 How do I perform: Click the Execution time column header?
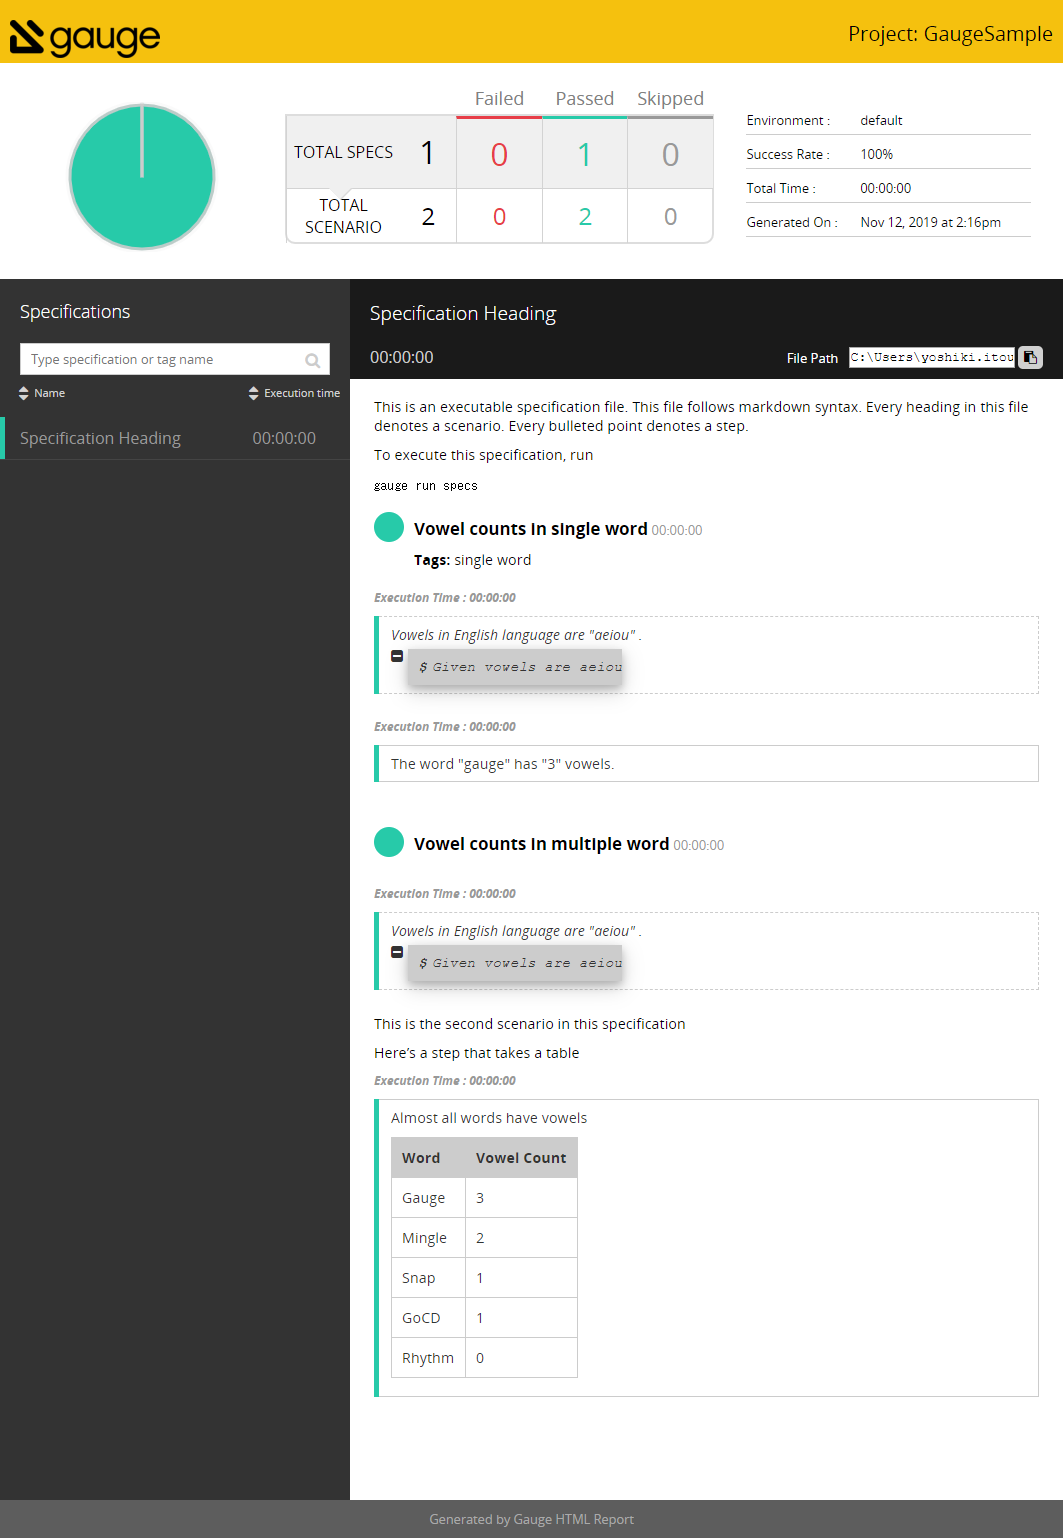[302, 393]
